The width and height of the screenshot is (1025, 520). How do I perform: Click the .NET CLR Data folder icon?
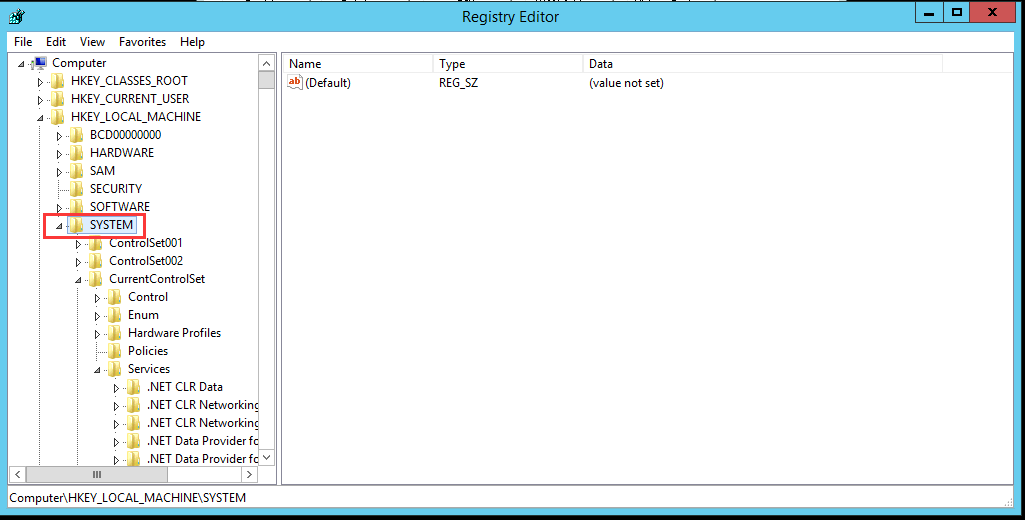[x=134, y=387]
